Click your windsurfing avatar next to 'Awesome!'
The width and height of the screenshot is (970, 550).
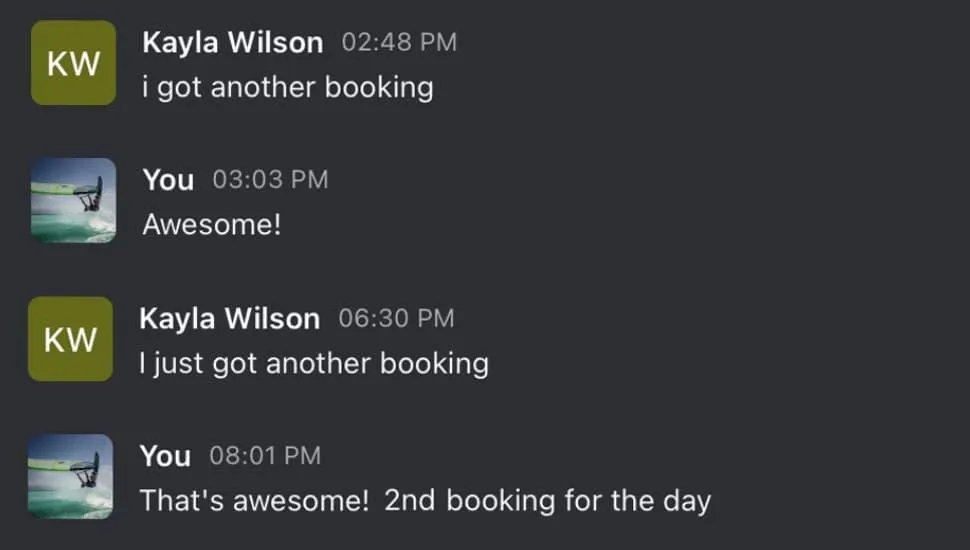[x=74, y=200]
